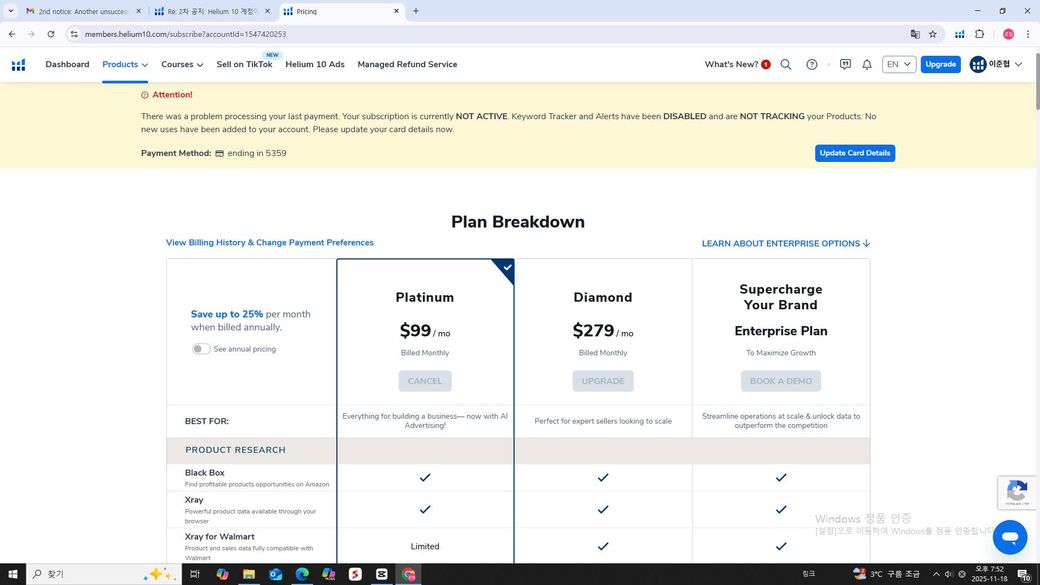Go to Dashboard

67,64
